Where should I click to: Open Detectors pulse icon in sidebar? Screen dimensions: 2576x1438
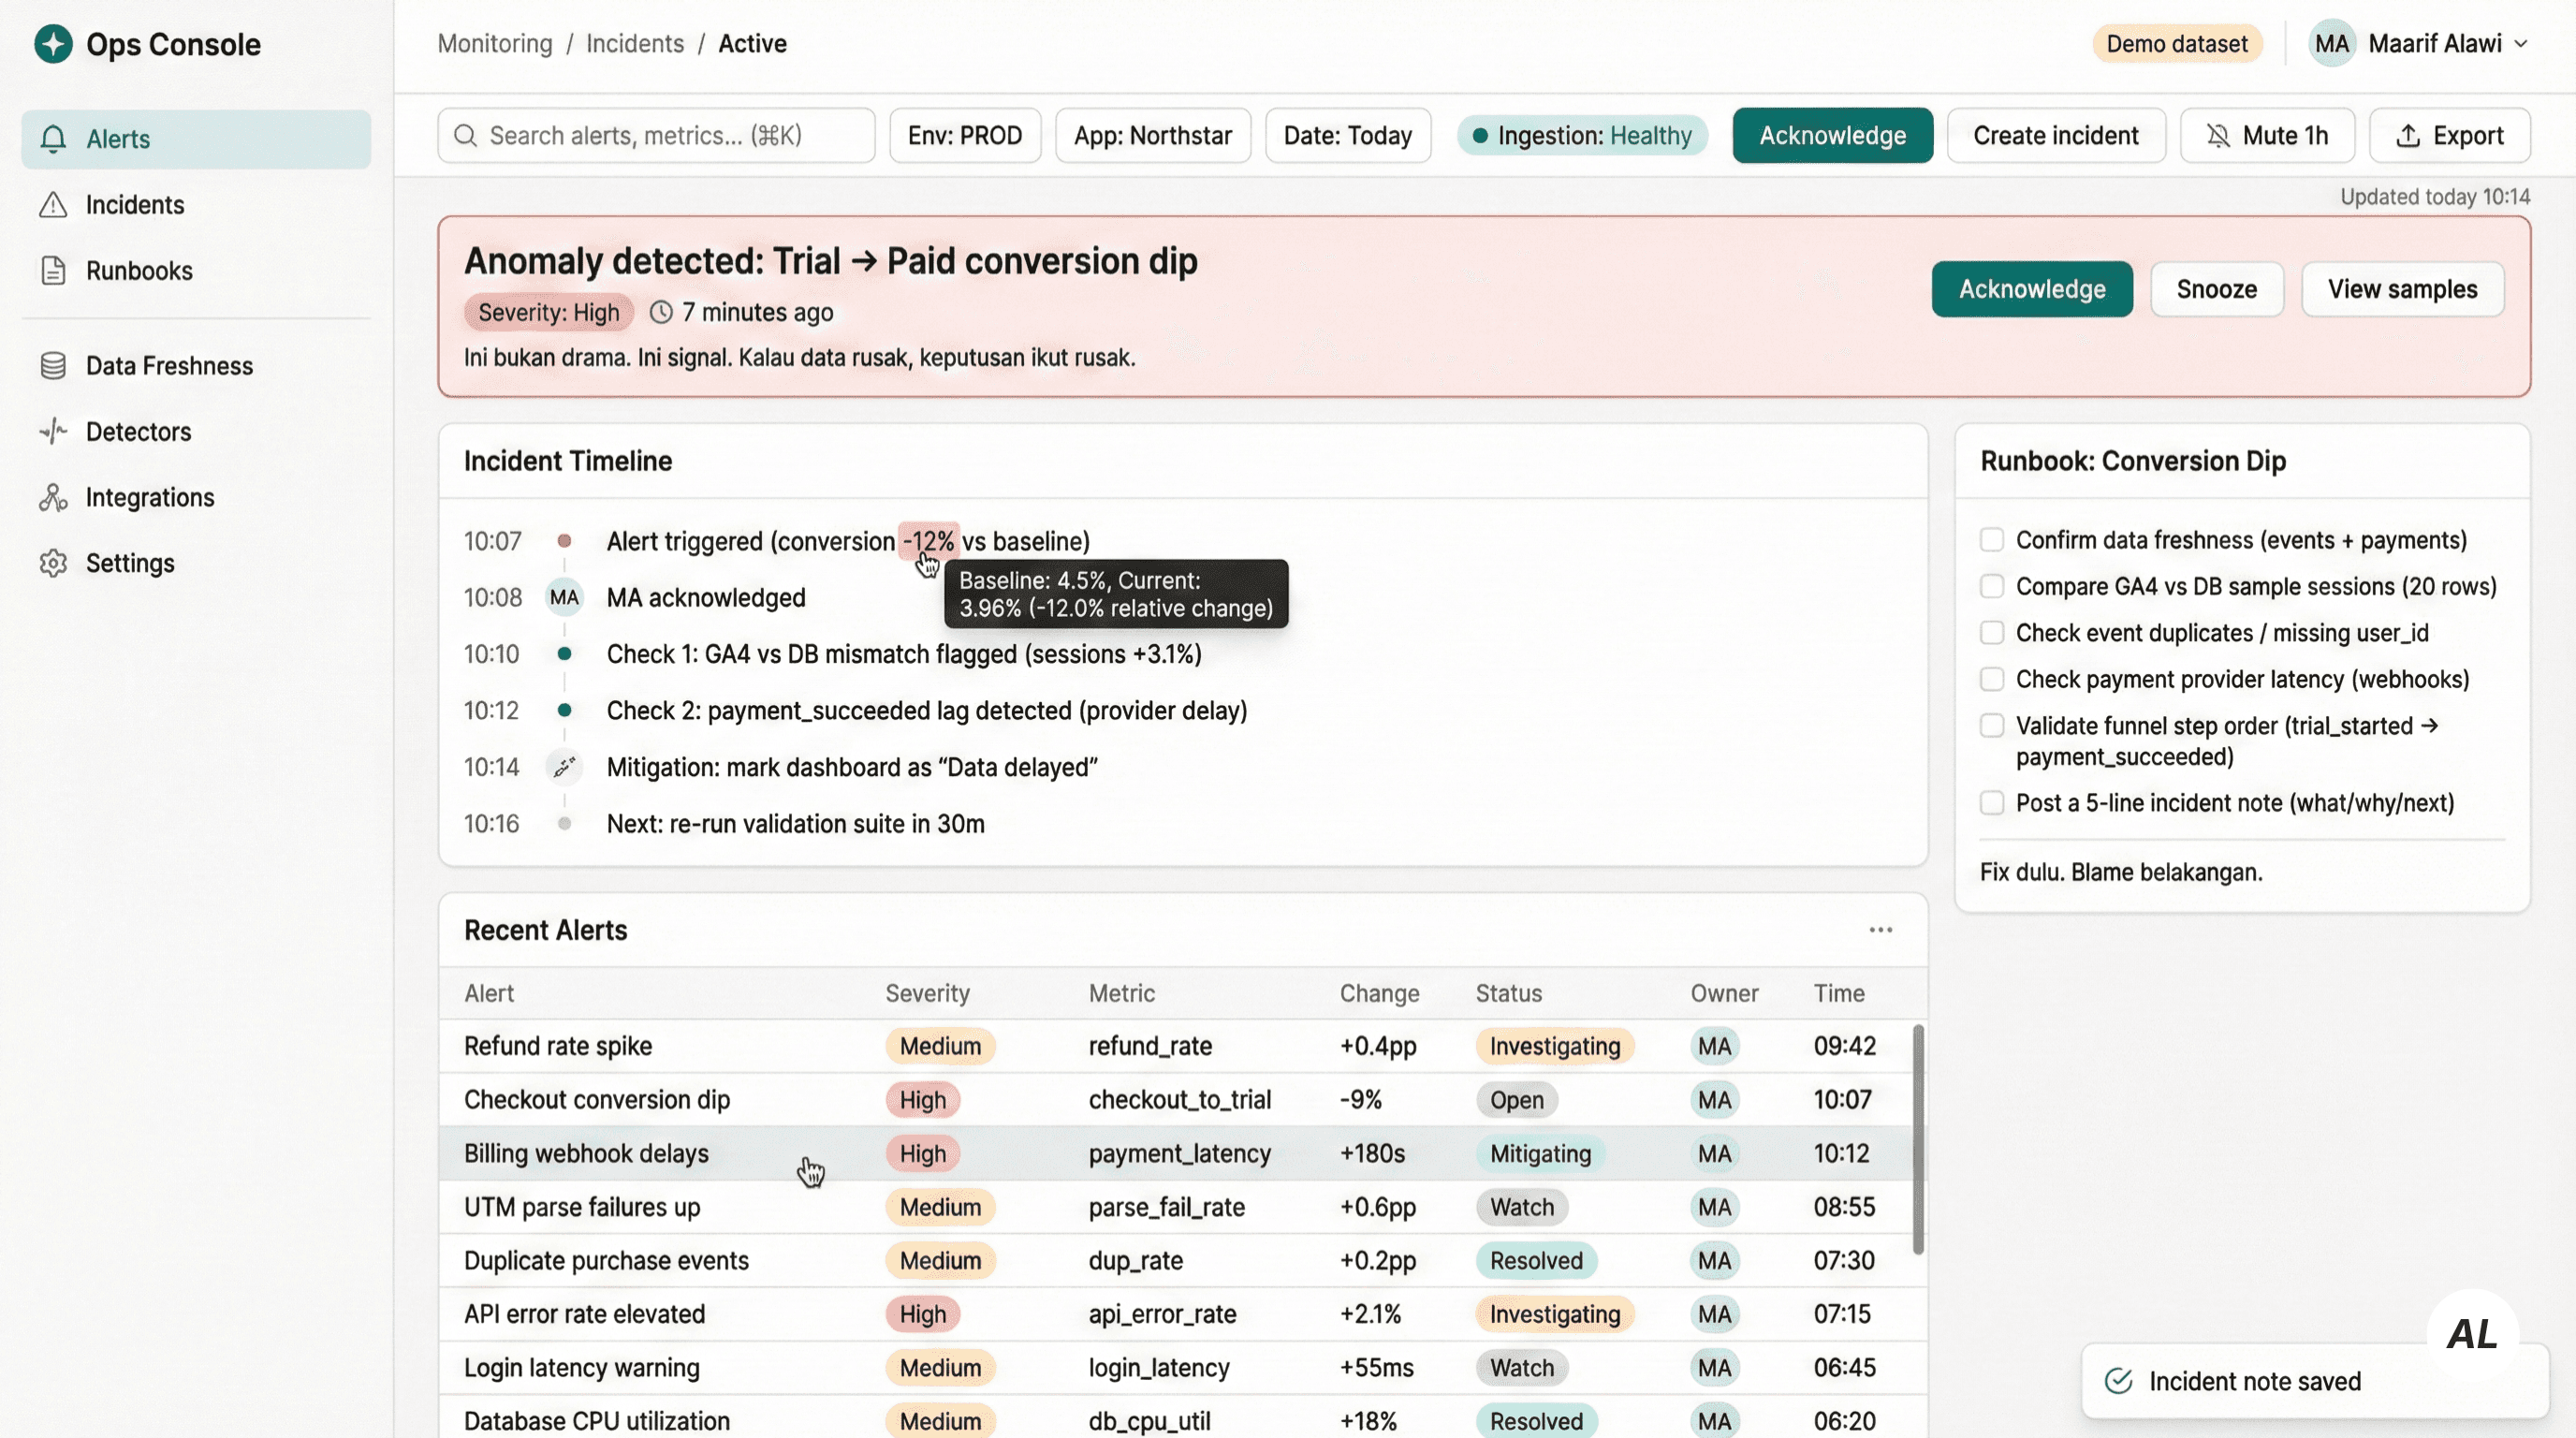coord(53,432)
